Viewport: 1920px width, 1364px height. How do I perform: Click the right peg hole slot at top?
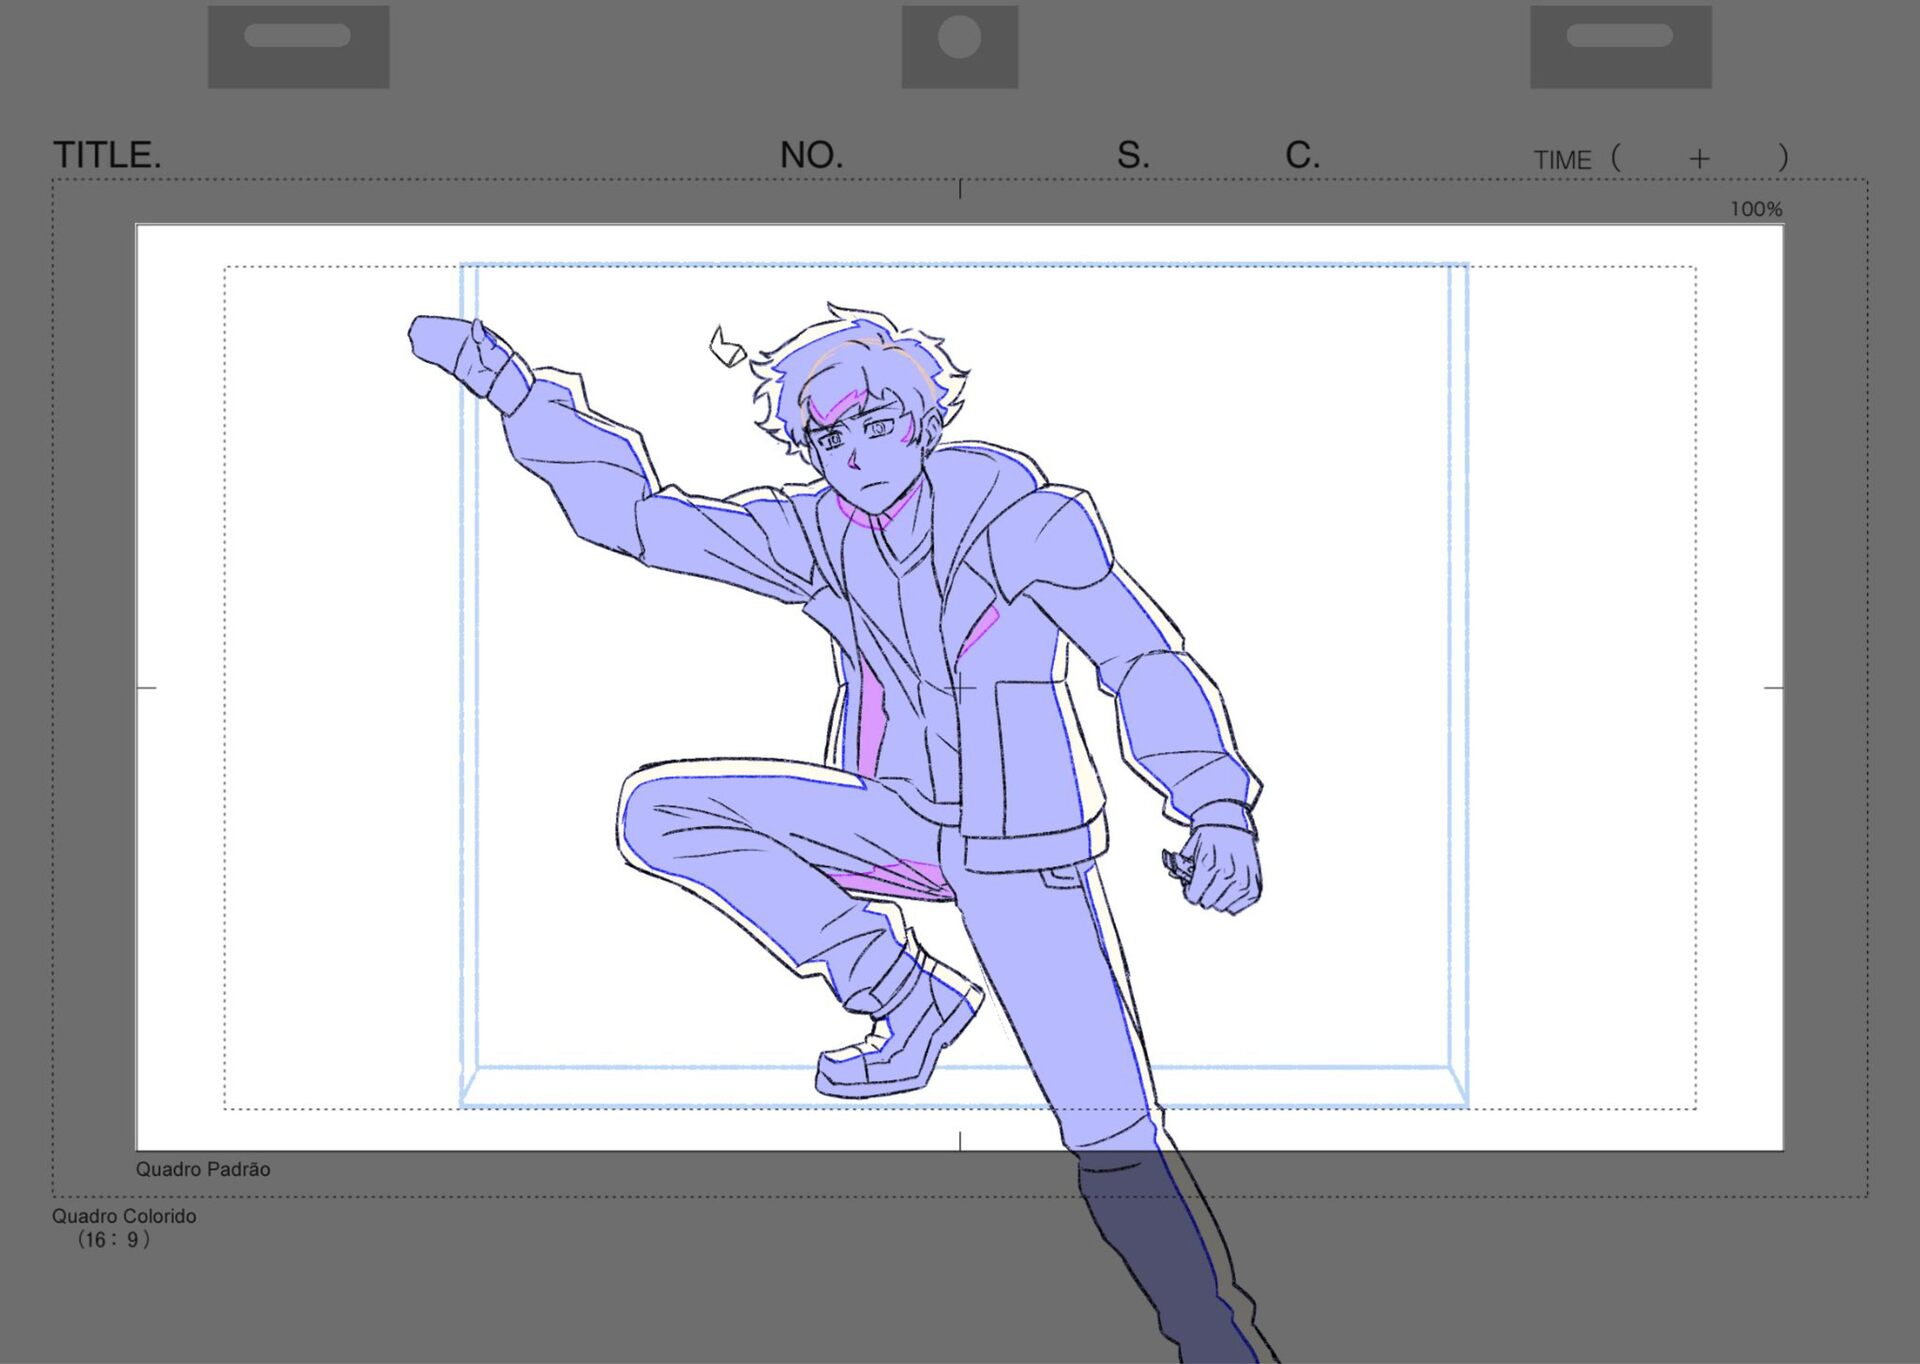tap(1619, 37)
